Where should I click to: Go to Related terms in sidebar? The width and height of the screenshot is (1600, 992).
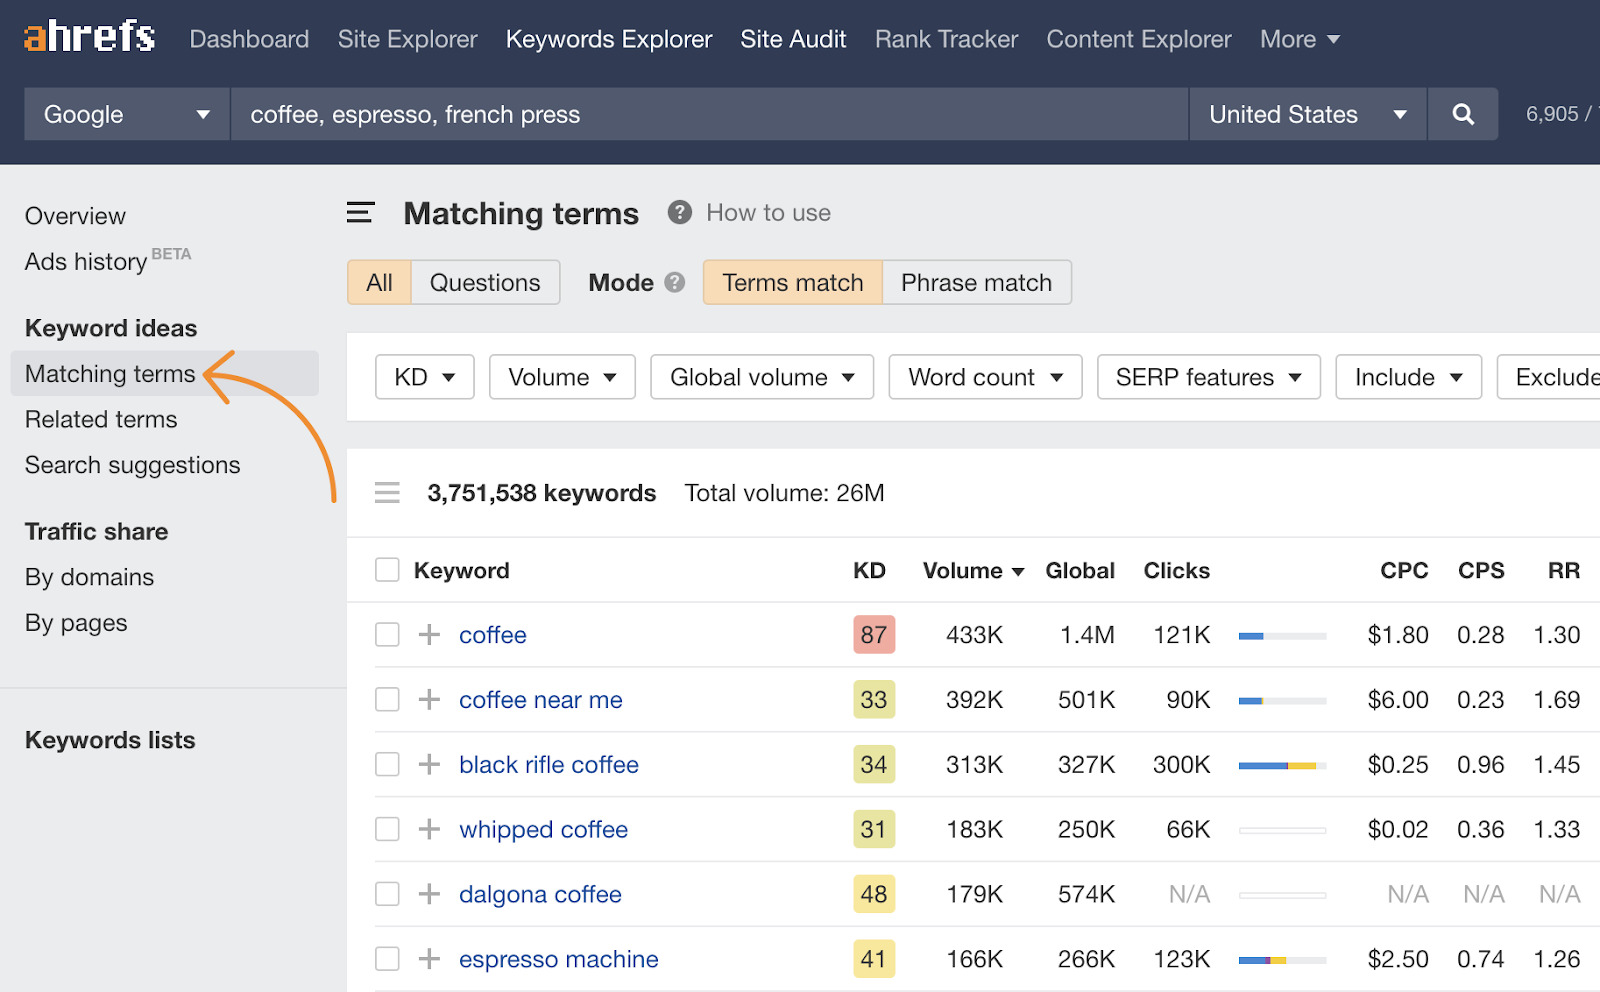tap(101, 419)
